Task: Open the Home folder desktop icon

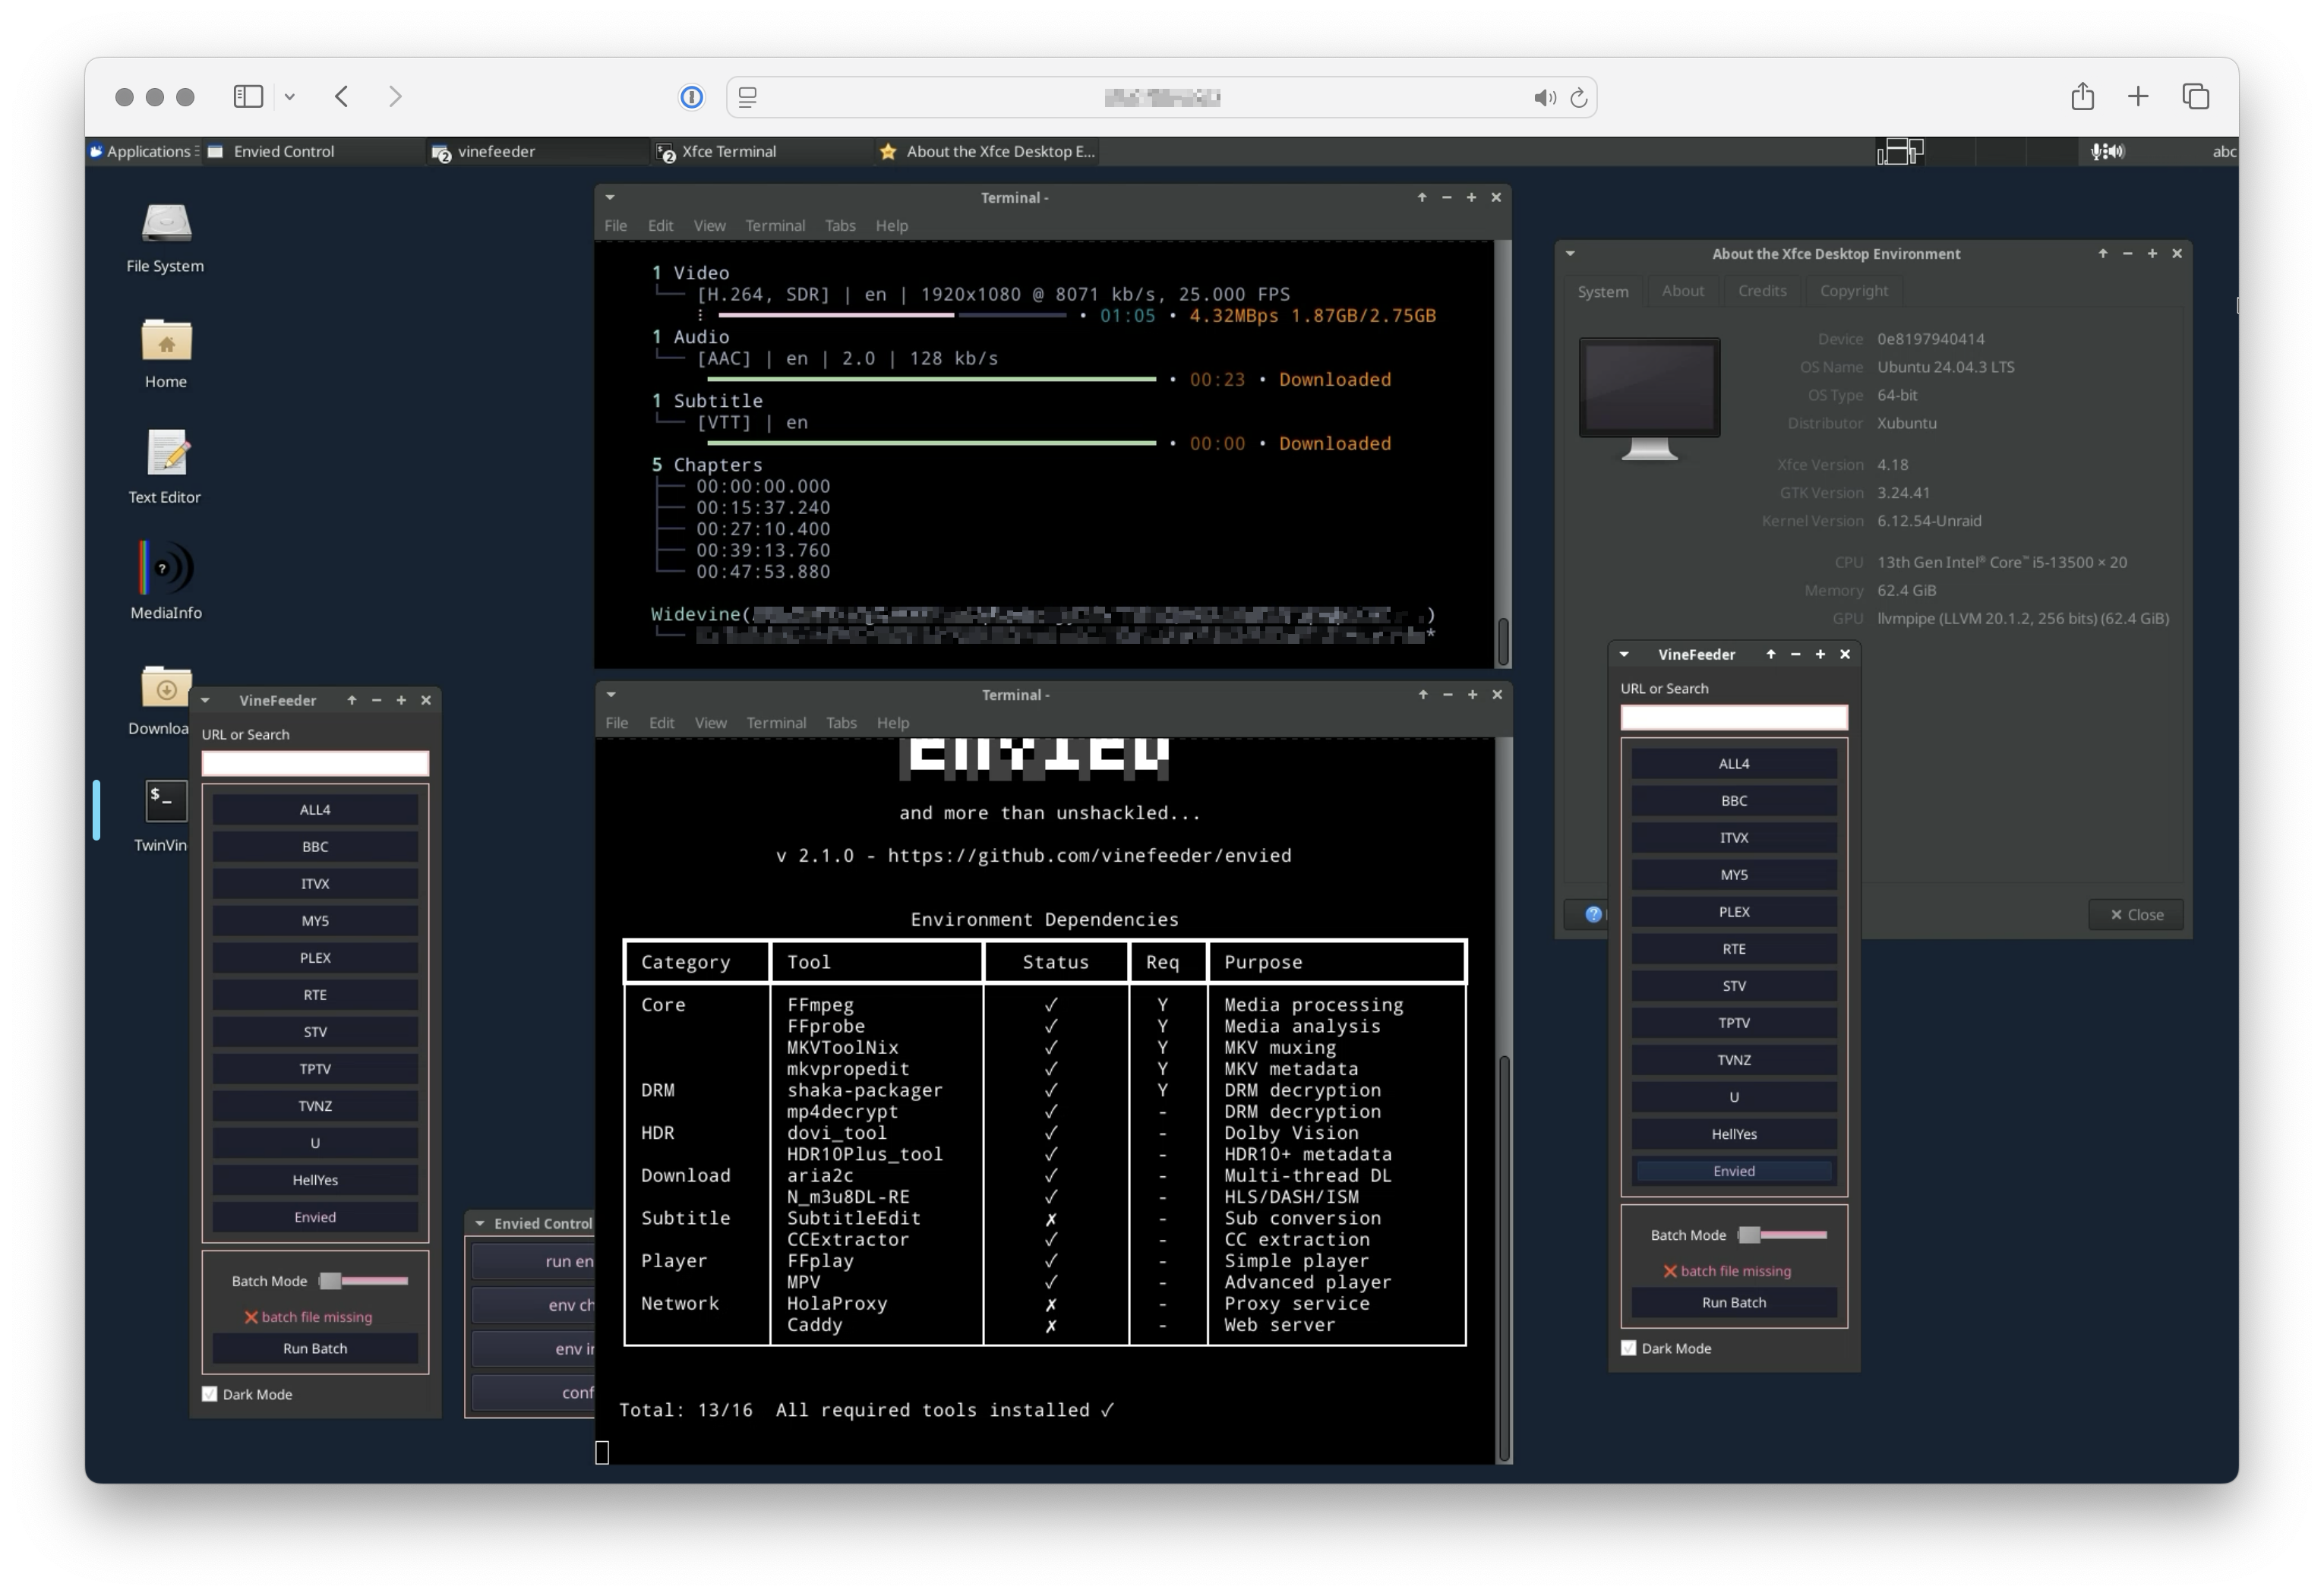Action: (165, 342)
